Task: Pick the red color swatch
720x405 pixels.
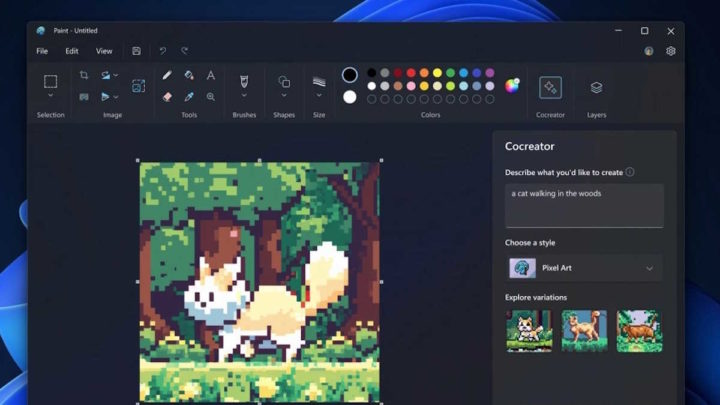Action: point(411,73)
